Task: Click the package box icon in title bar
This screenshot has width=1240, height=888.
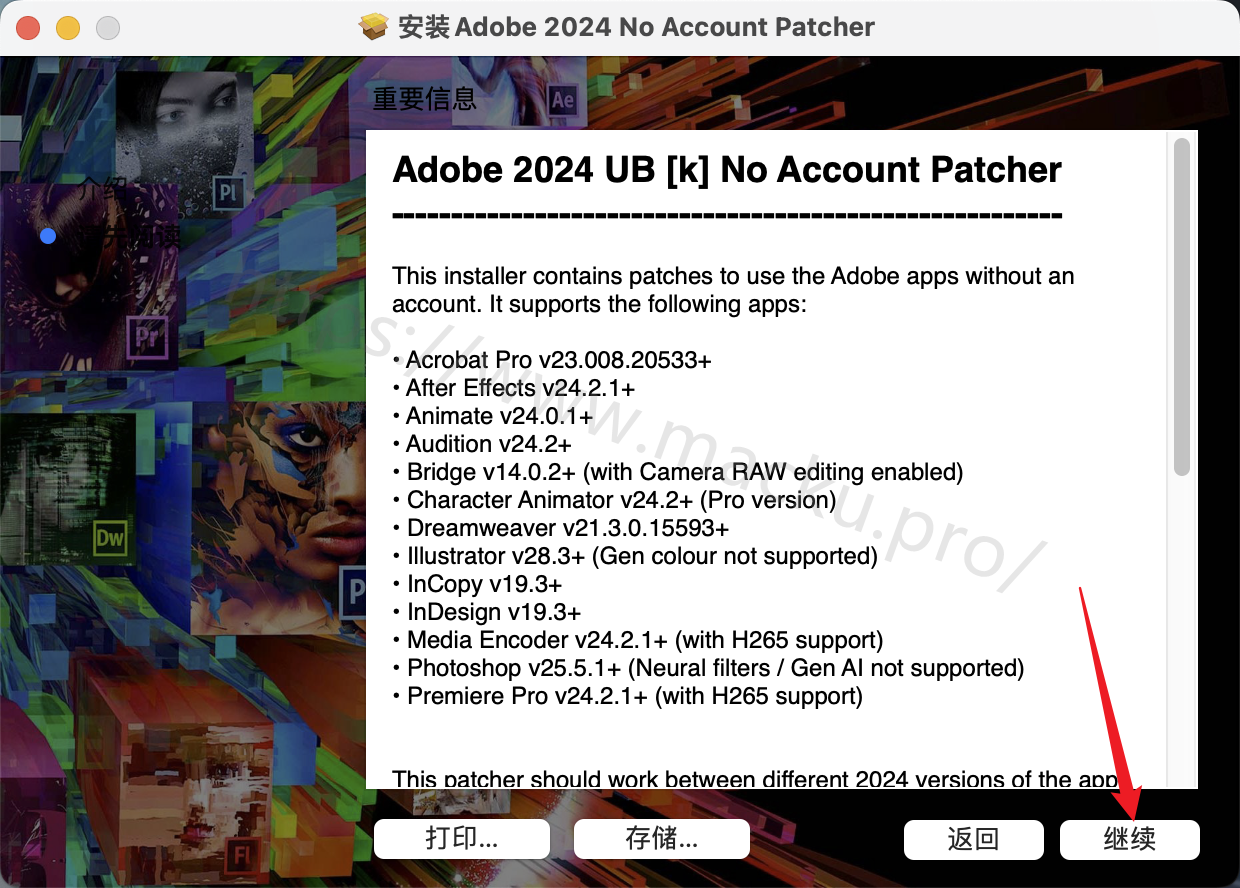Action: [373, 27]
